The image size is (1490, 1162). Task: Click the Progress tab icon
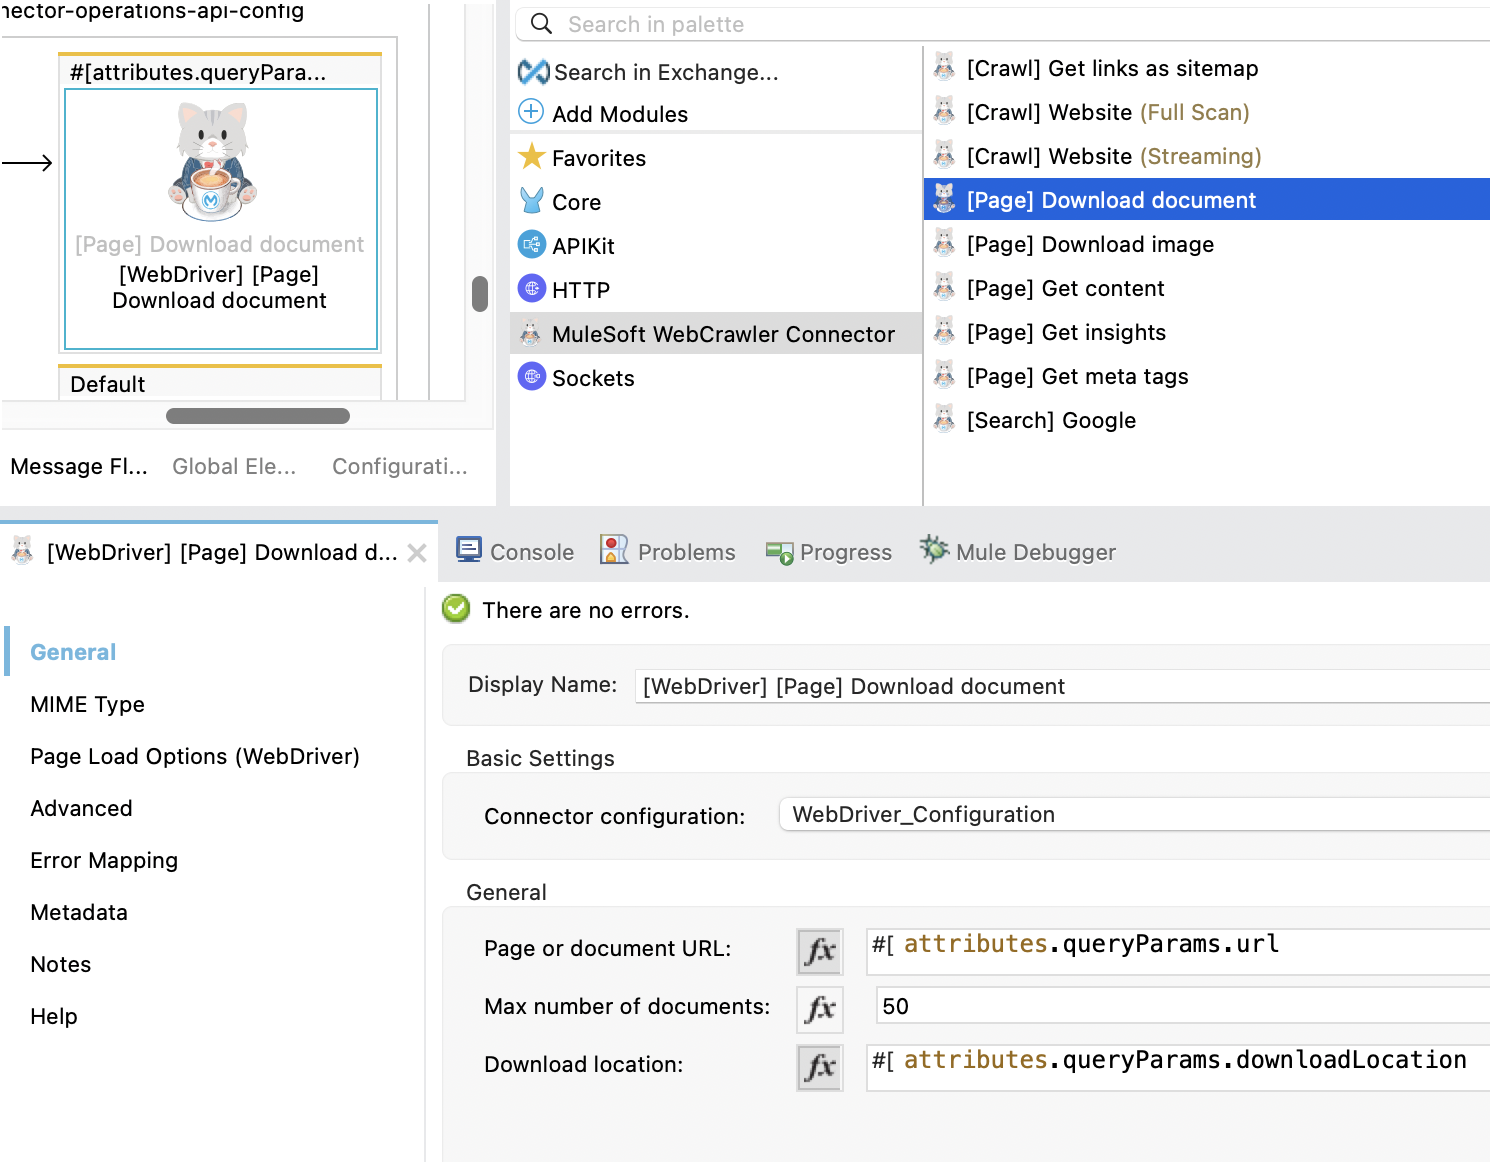pyautogui.click(x=779, y=552)
